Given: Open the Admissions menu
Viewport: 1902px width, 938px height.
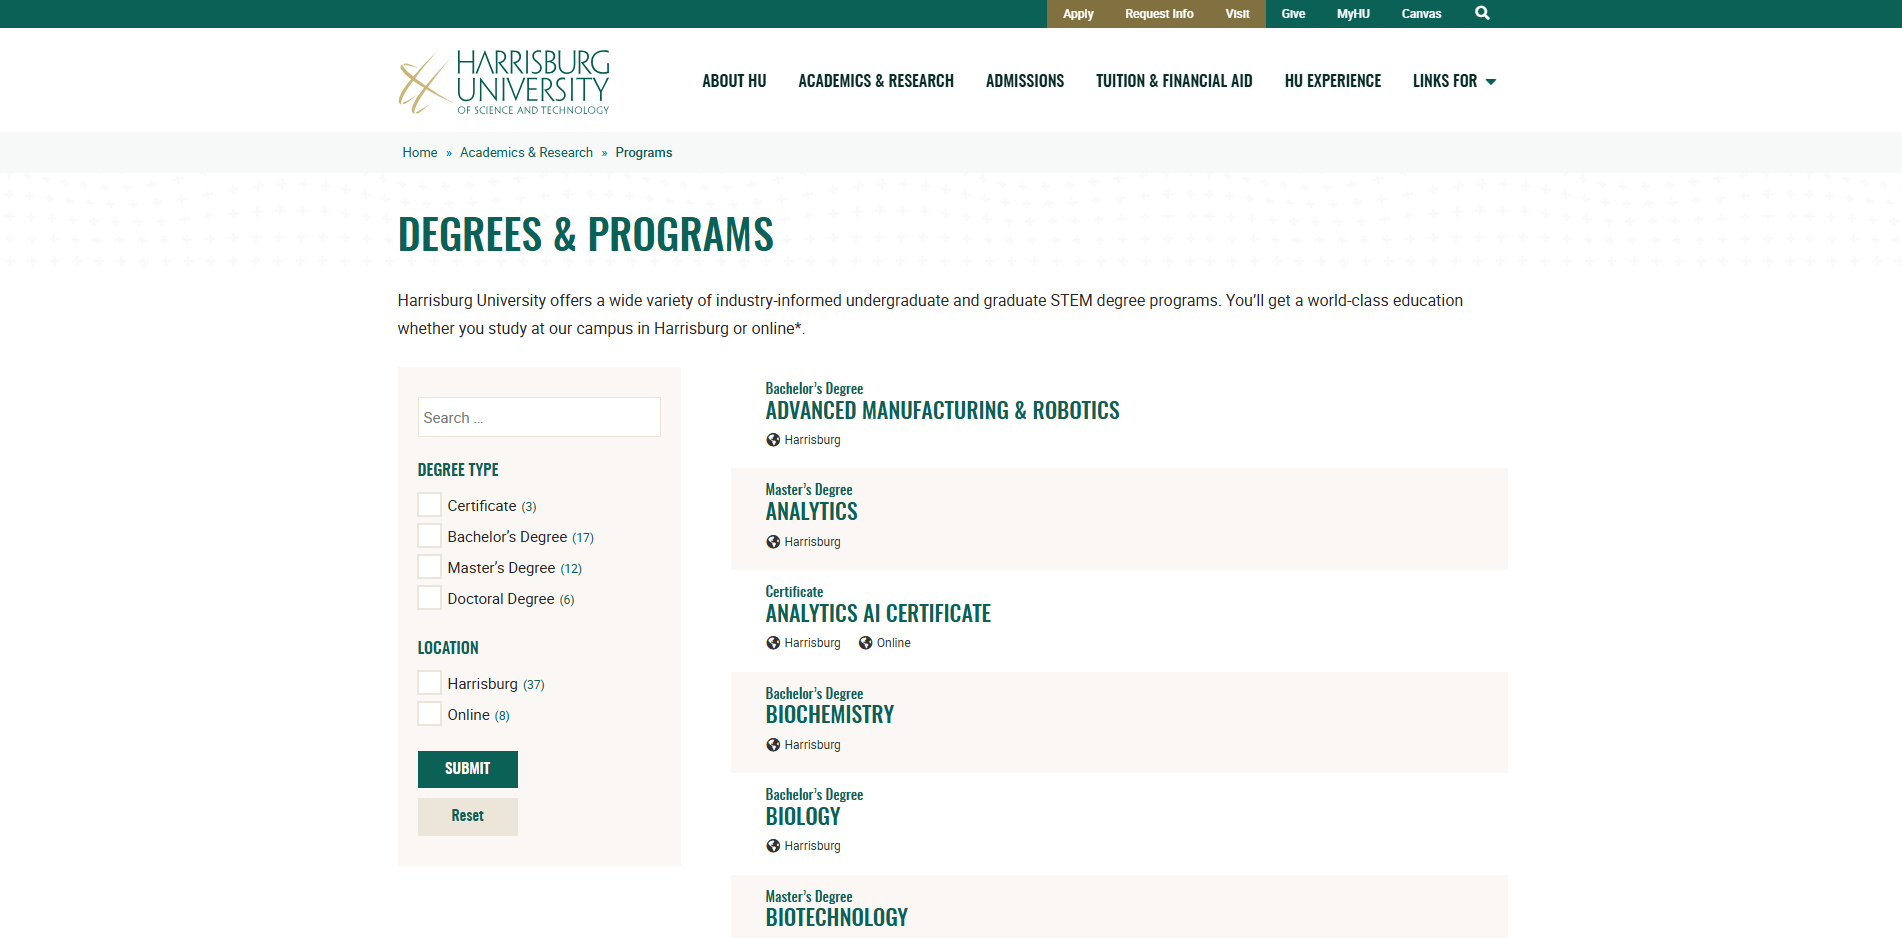Looking at the screenshot, I should (1025, 81).
